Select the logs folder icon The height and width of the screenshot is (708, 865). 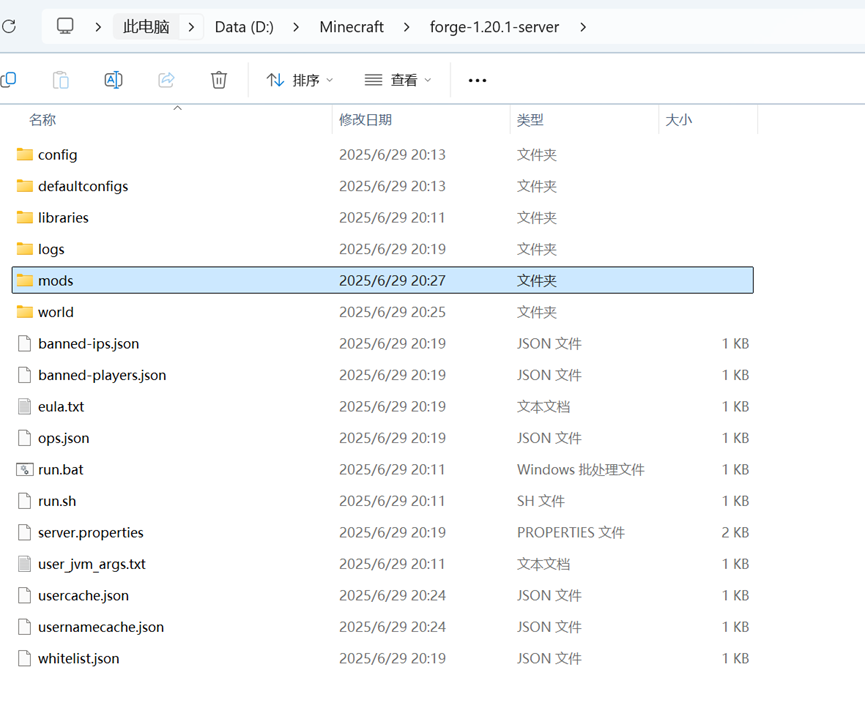pyautogui.click(x=25, y=249)
